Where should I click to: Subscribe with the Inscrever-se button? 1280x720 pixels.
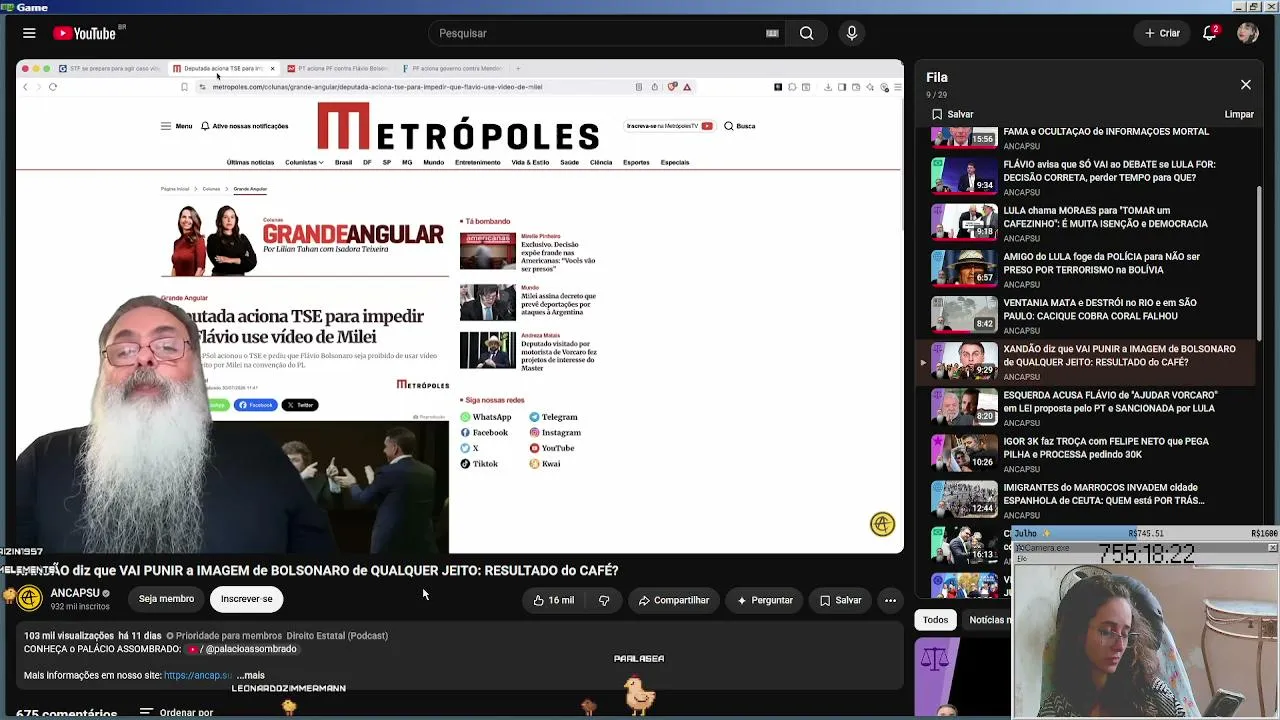pyautogui.click(x=246, y=599)
